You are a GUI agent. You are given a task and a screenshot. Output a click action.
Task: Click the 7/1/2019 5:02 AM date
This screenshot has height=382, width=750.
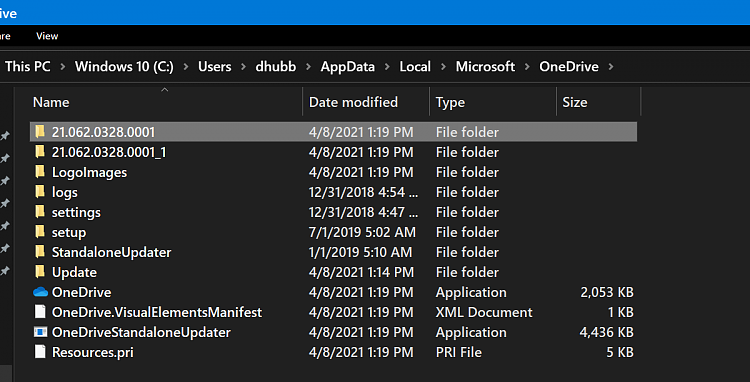pyautogui.click(x=363, y=232)
